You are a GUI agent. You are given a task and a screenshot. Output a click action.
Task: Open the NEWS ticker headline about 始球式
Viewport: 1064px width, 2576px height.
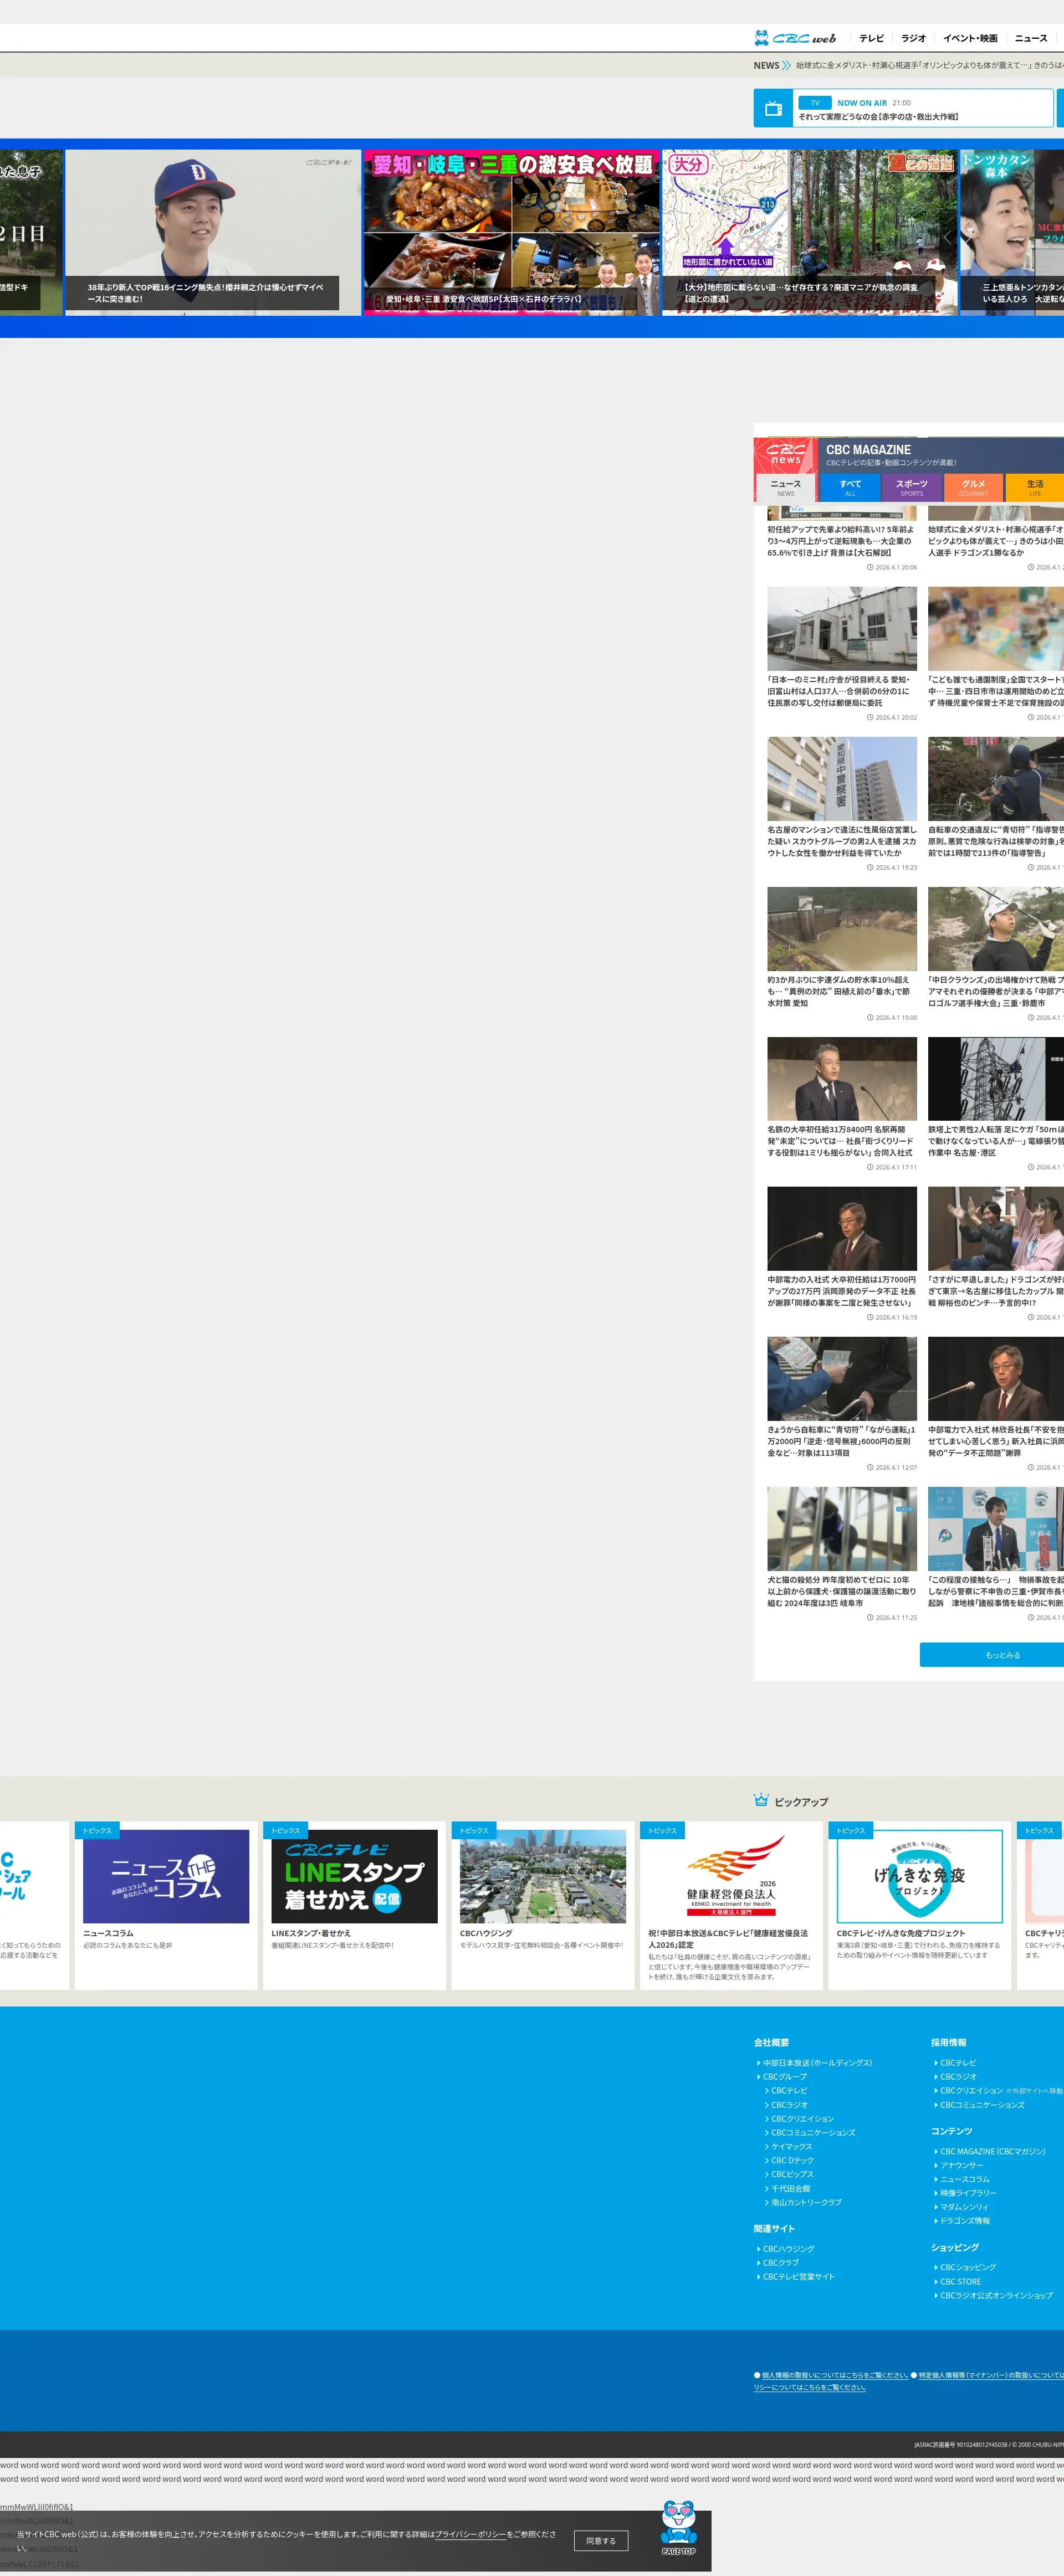[x=929, y=65]
